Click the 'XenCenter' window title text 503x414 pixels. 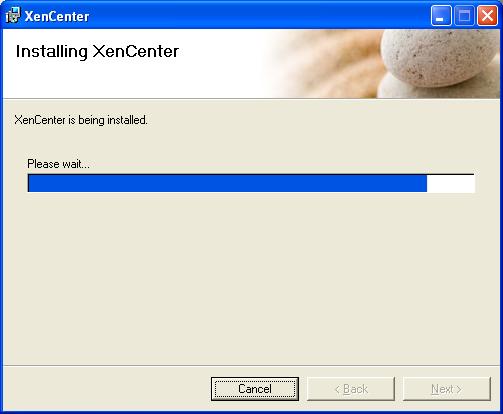click(57, 16)
